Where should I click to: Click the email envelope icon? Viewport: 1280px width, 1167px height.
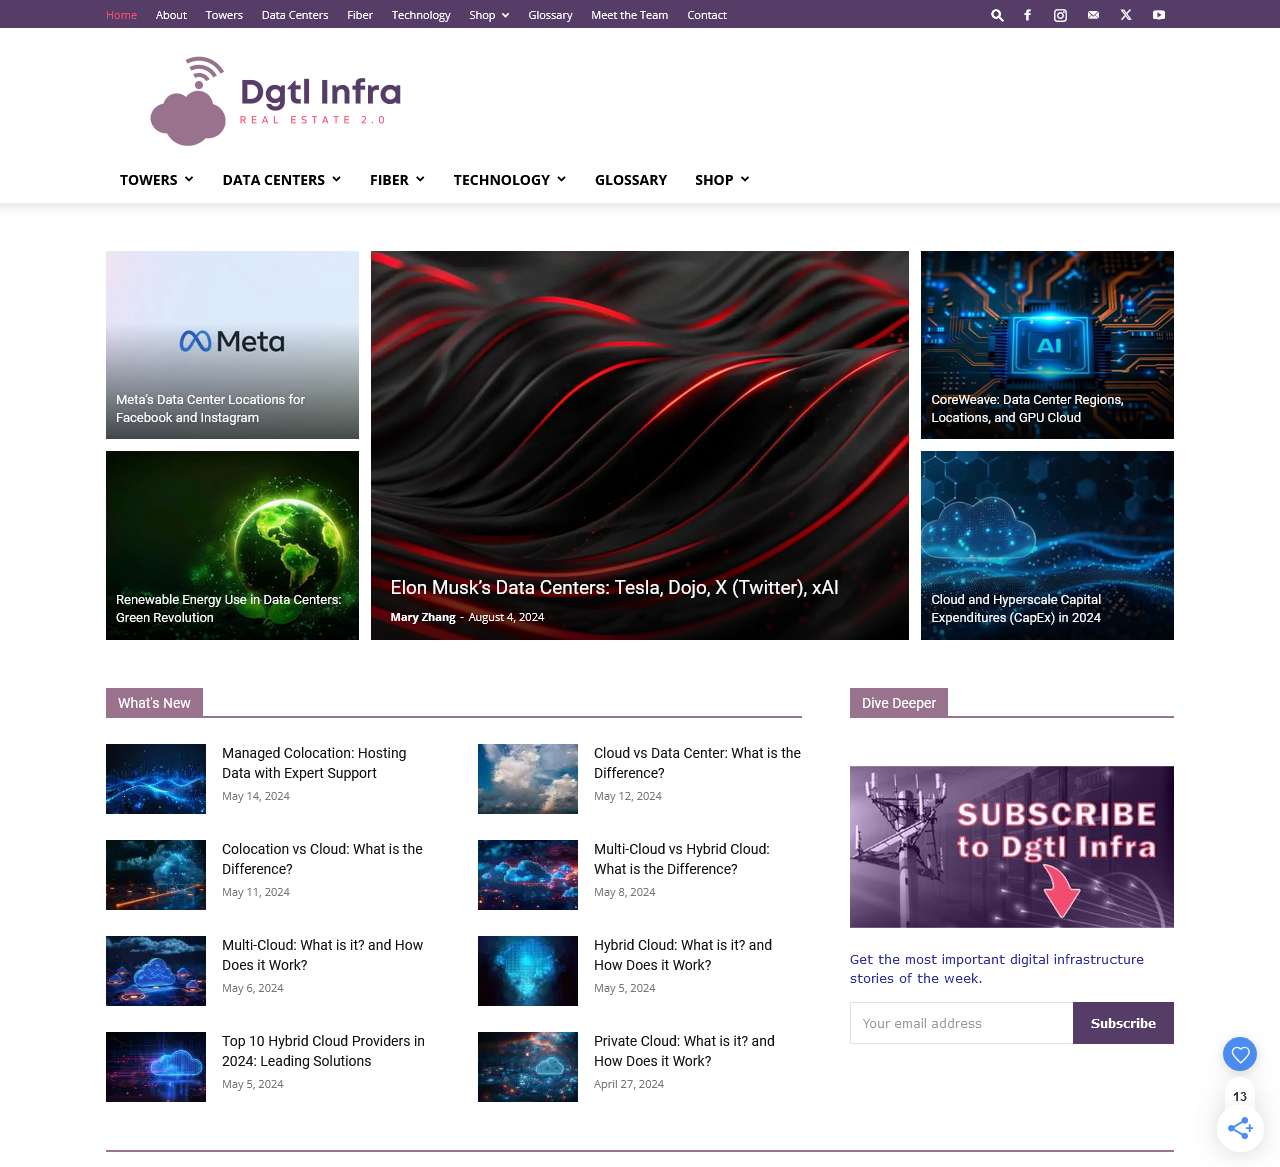pyautogui.click(x=1092, y=14)
